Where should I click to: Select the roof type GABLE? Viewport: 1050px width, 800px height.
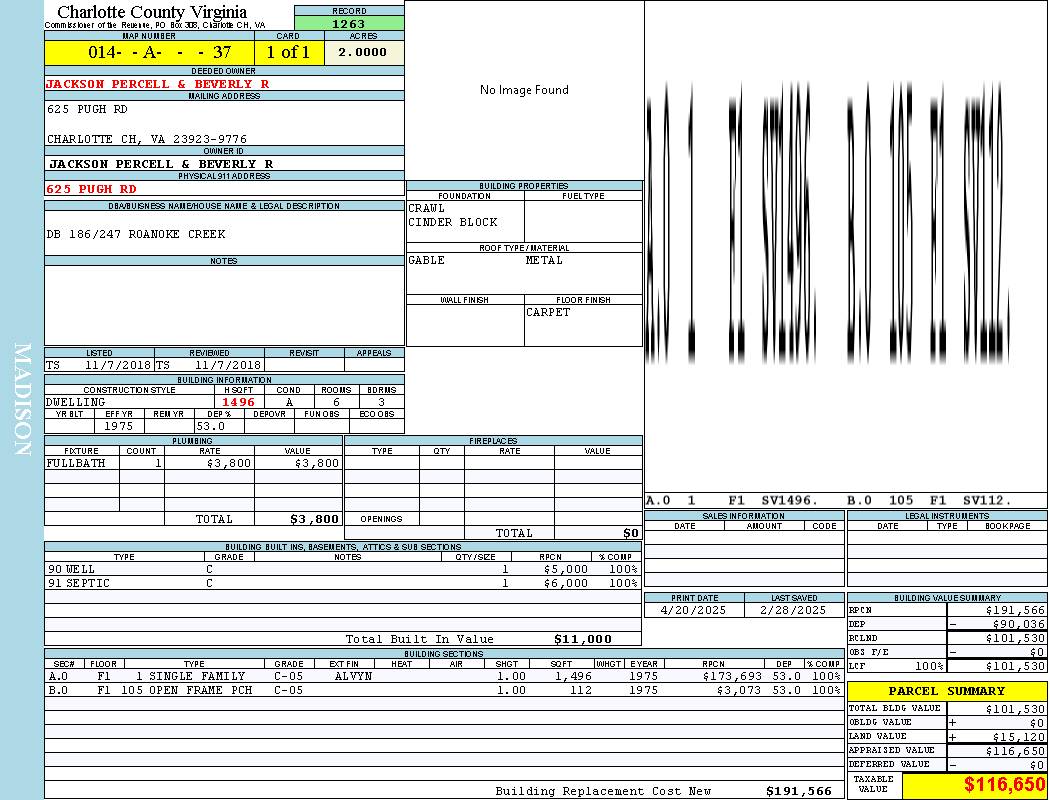[x=426, y=260]
